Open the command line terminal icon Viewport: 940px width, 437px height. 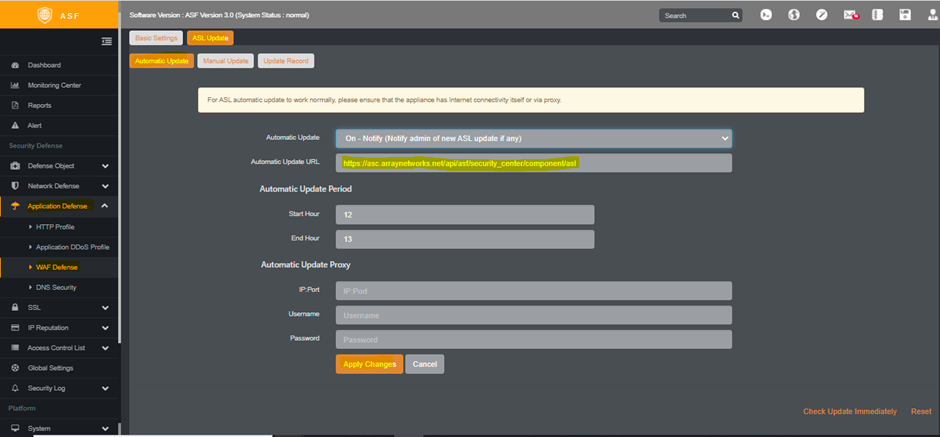coord(766,15)
